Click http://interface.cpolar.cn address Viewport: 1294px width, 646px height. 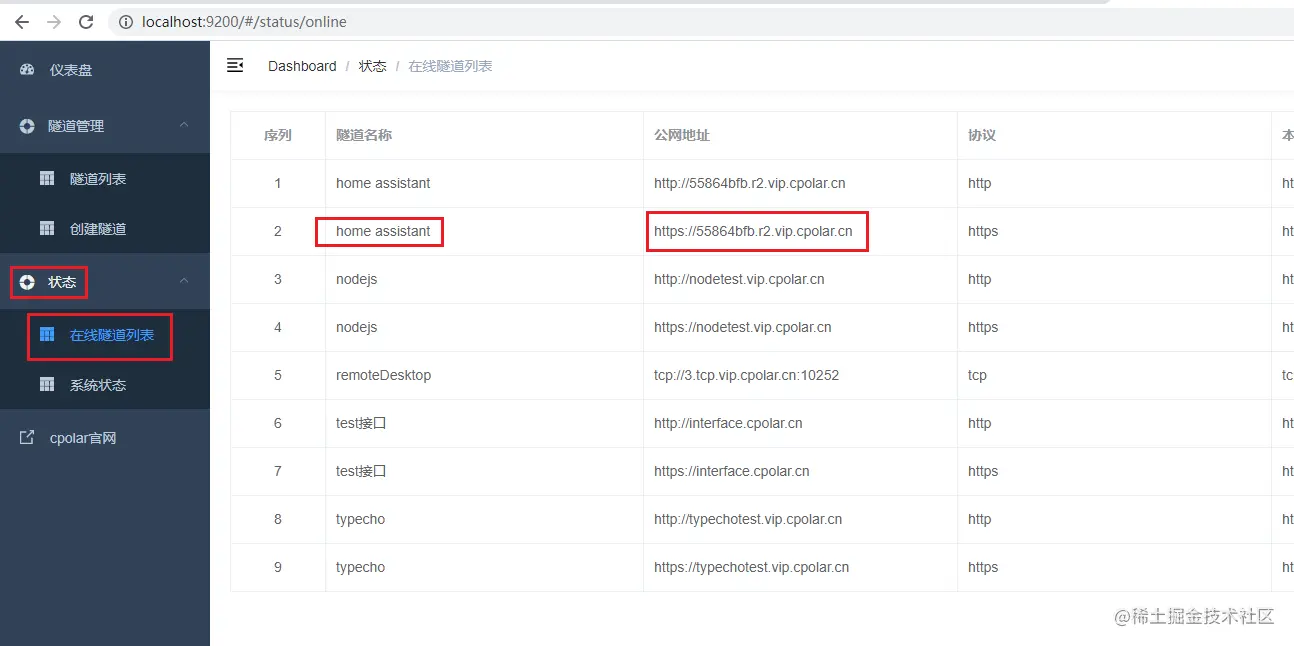pos(728,423)
